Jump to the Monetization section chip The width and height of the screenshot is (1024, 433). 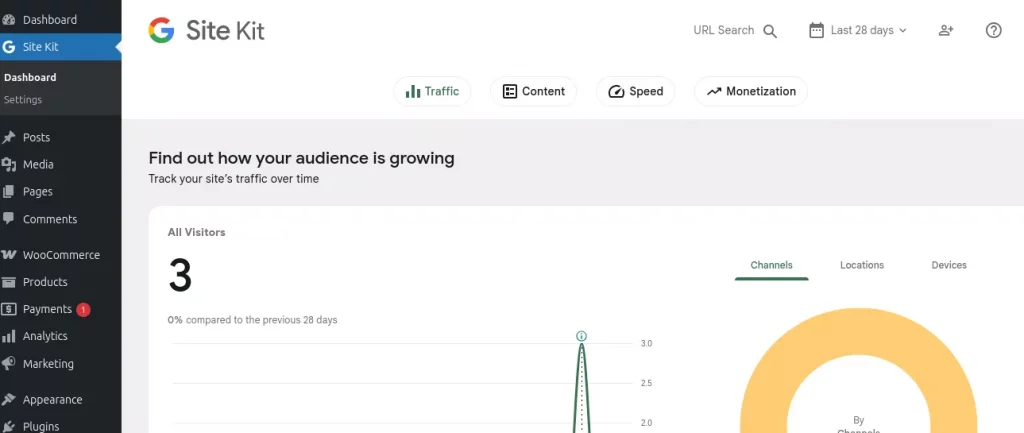(x=751, y=91)
